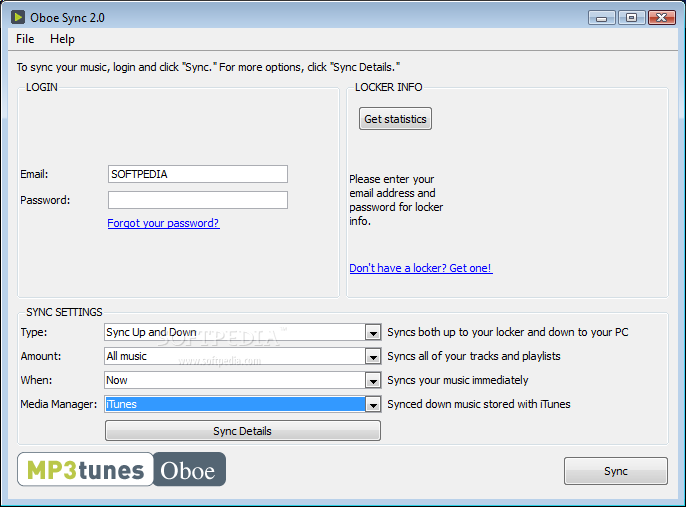The height and width of the screenshot is (507, 686).
Task: Click the 'Please enter your email address' message
Action: (396, 200)
